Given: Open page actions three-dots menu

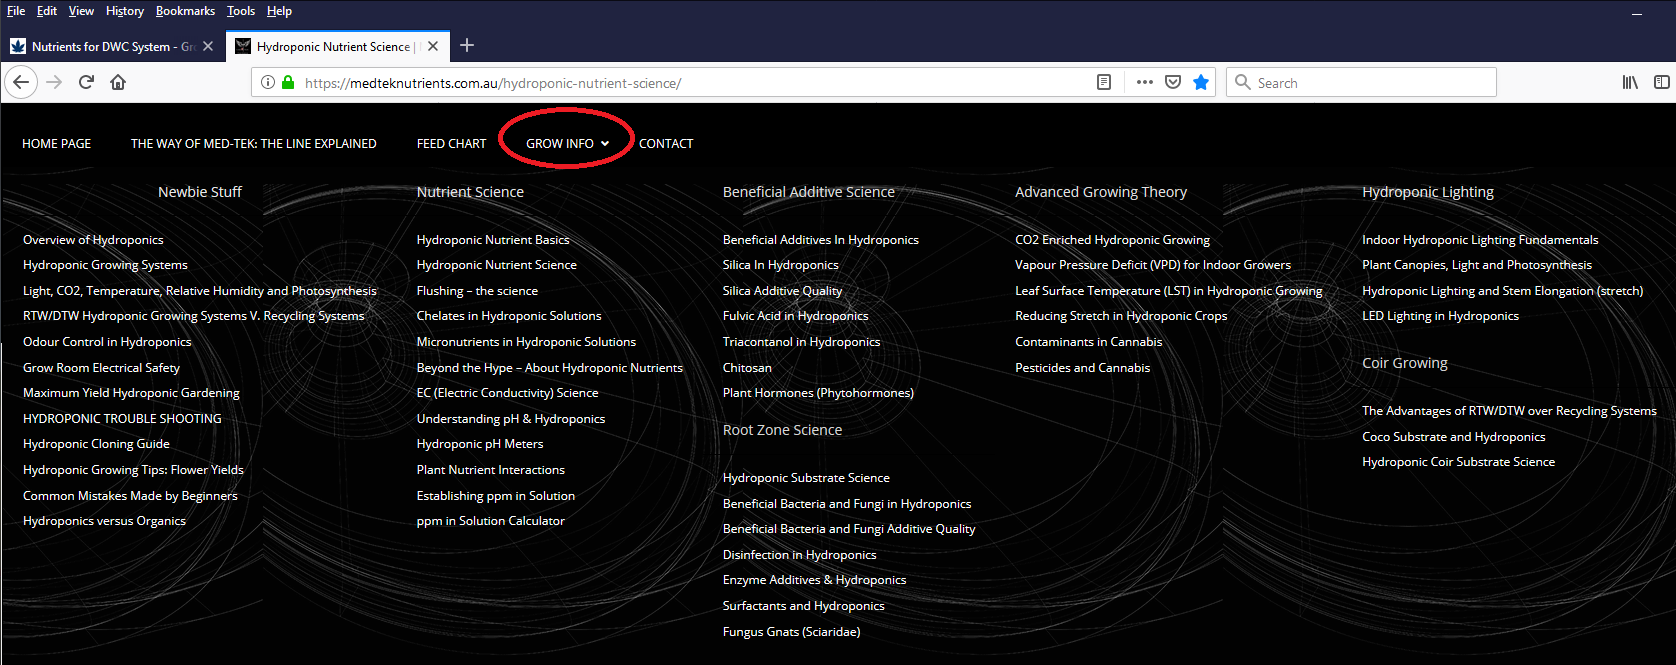Looking at the screenshot, I should click(x=1144, y=82).
